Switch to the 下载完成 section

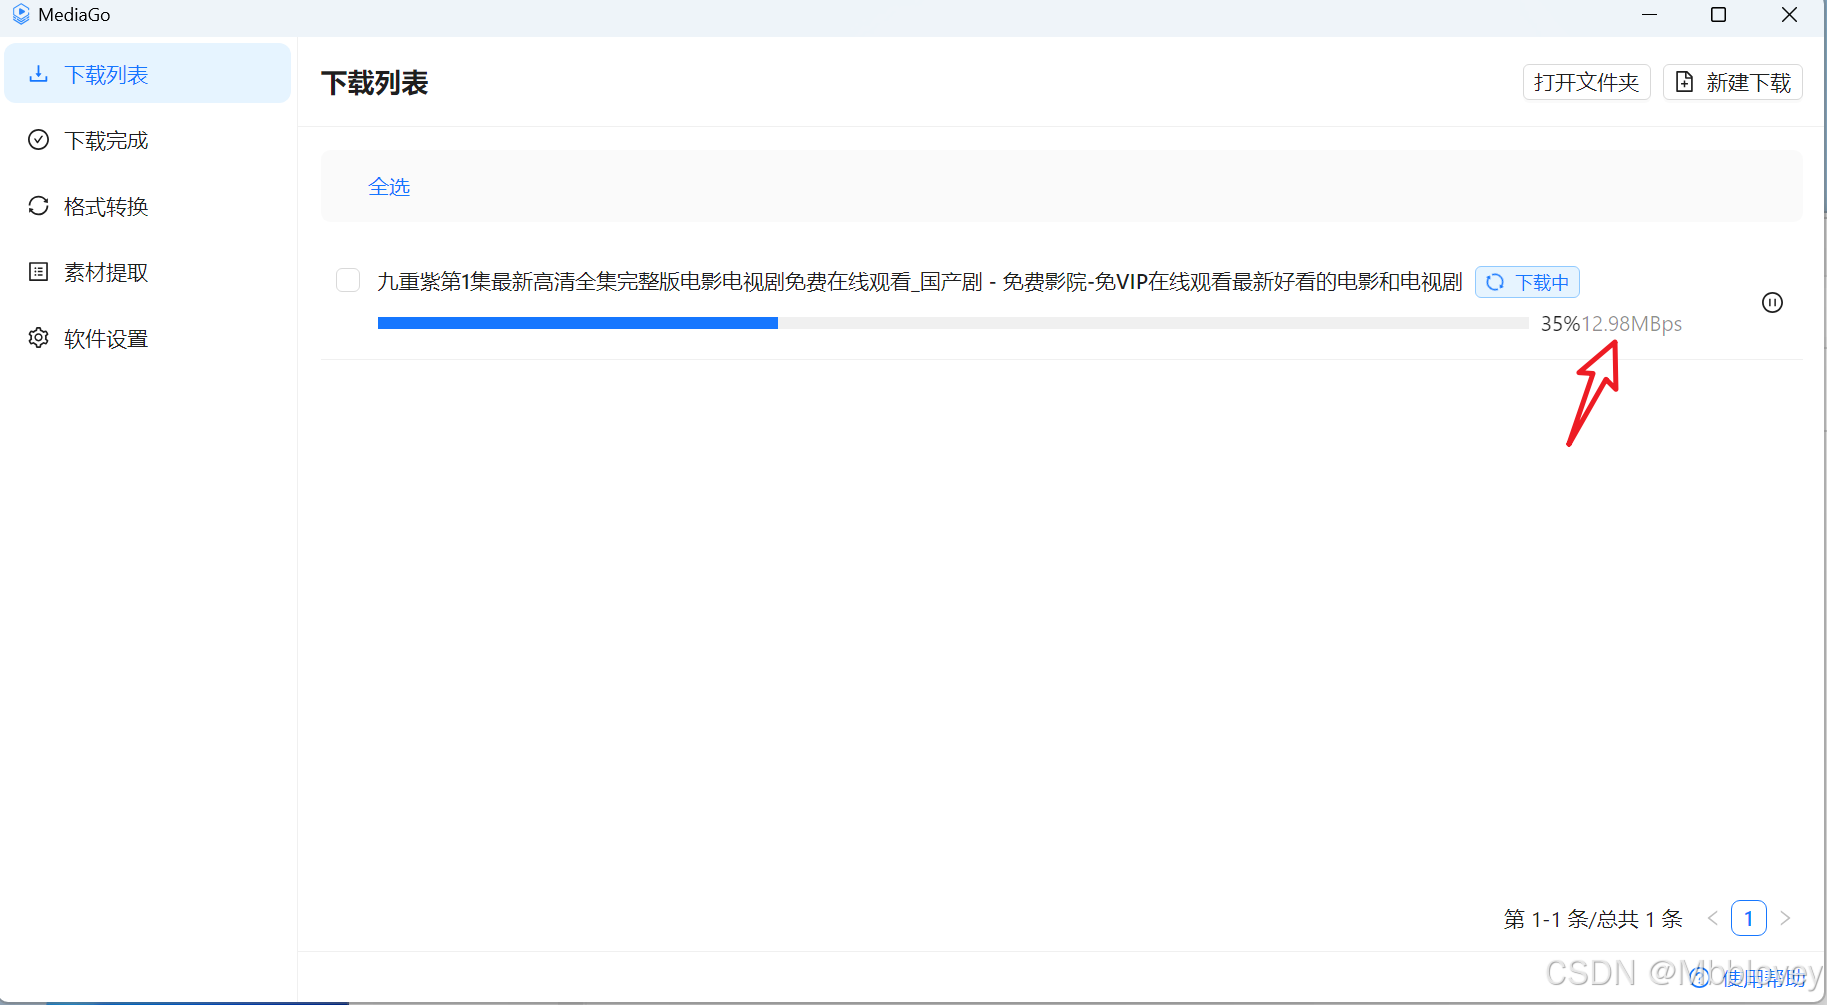(x=147, y=140)
